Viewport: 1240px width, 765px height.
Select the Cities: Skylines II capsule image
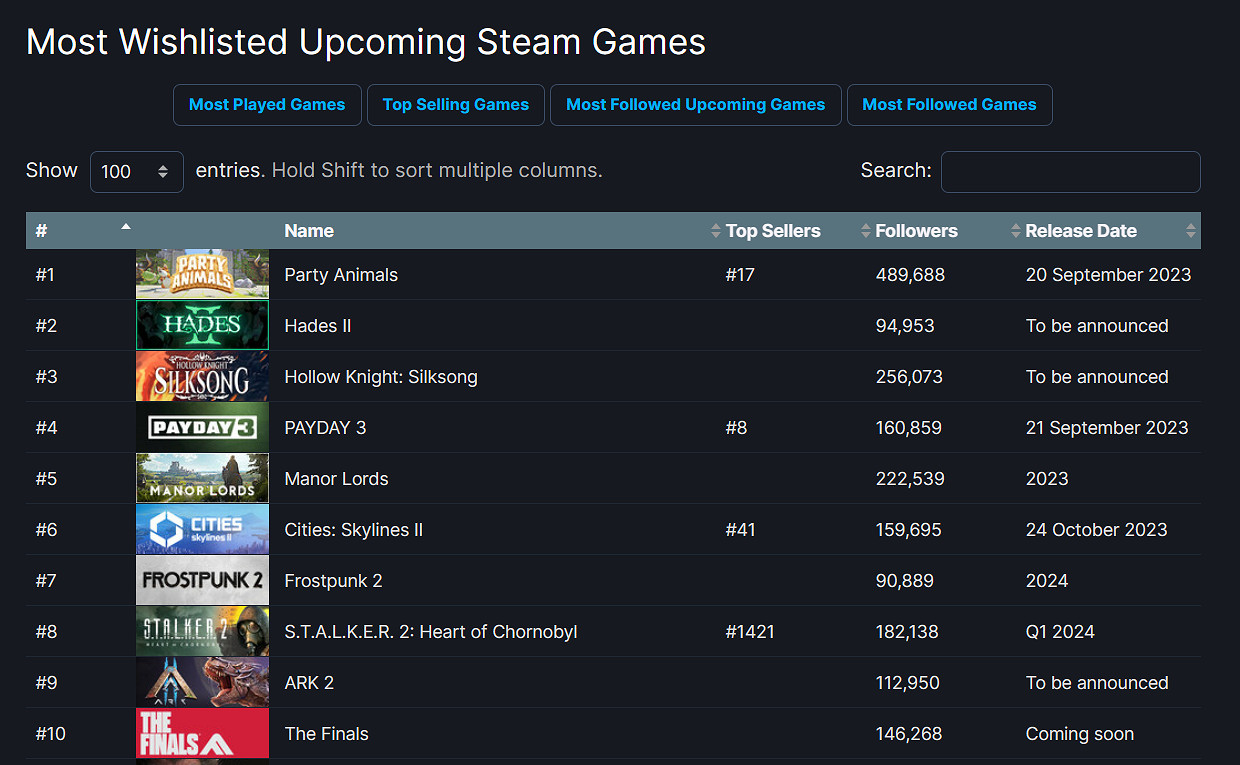point(202,529)
